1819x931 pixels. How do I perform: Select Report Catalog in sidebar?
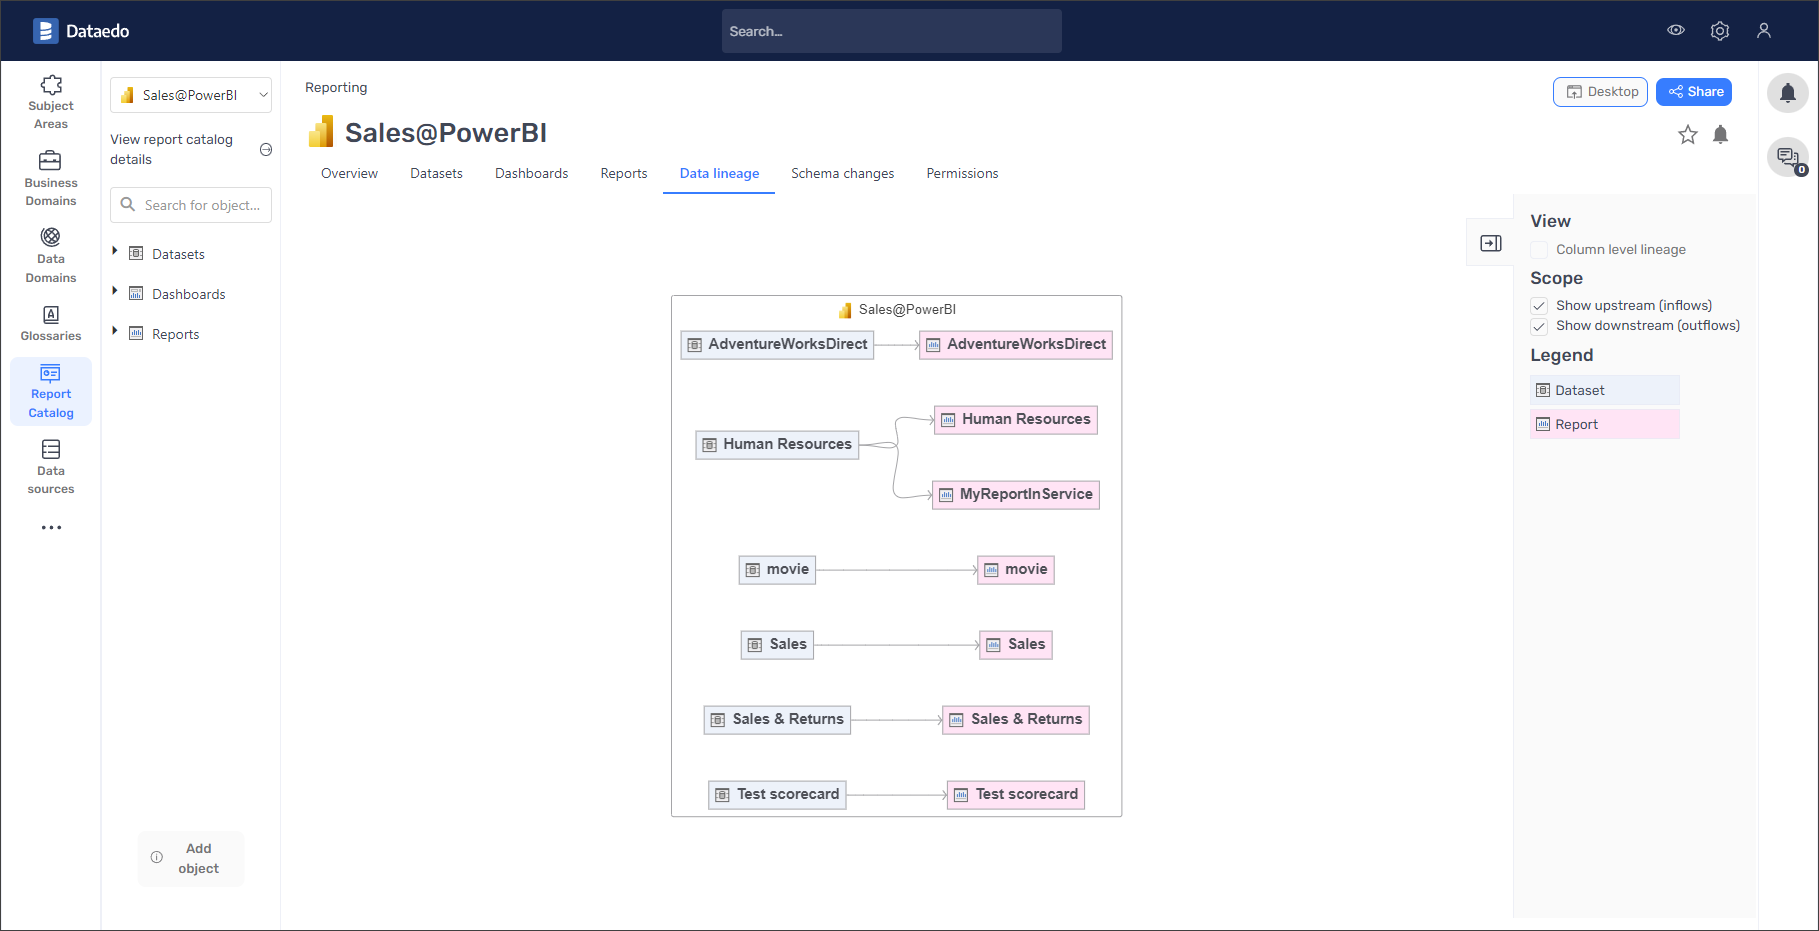[51, 391]
